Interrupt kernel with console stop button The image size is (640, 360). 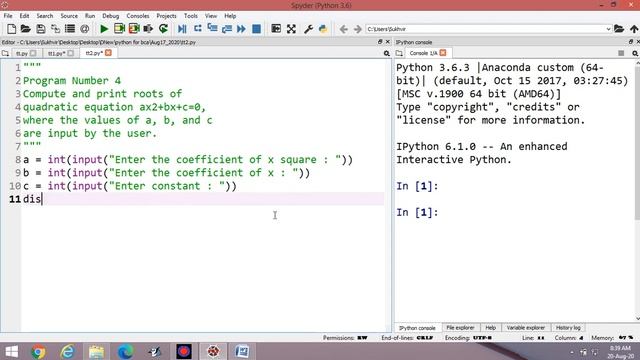621,53
